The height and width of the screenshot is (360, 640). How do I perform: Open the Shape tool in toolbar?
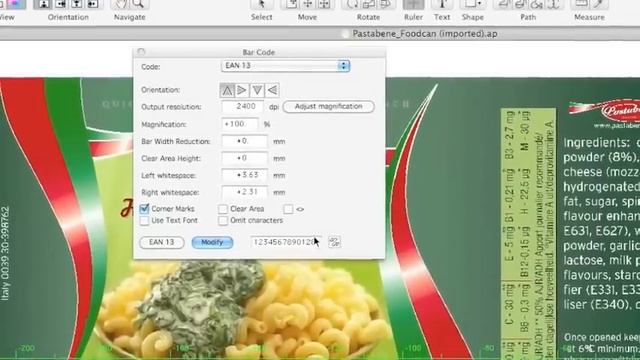[x=473, y=4]
